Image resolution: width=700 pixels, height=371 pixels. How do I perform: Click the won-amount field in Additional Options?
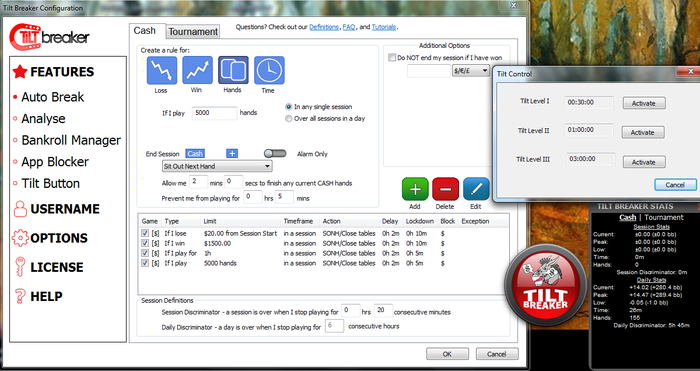[429, 71]
